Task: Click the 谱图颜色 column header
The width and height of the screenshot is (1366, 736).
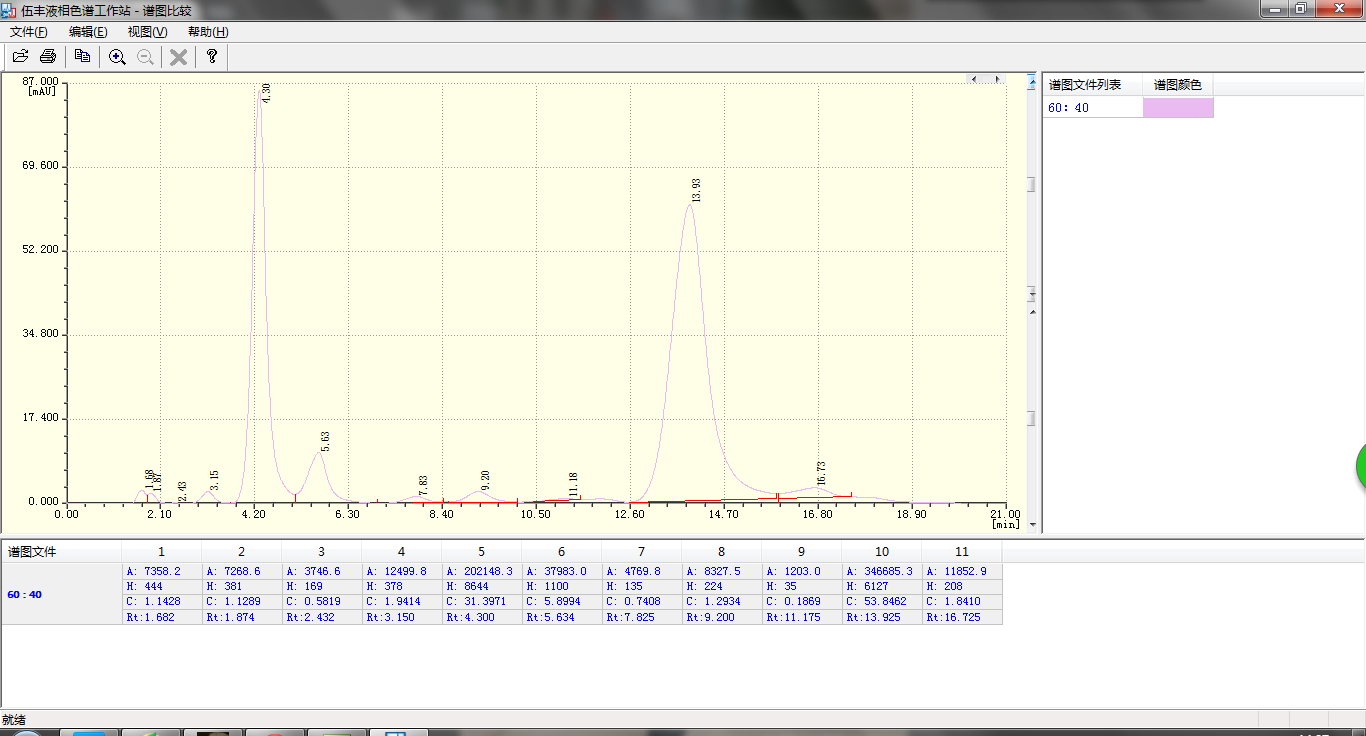Action: pos(1178,85)
